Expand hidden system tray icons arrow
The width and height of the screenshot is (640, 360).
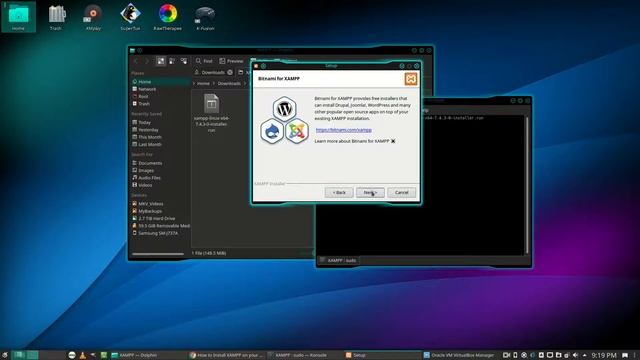pos(584,355)
